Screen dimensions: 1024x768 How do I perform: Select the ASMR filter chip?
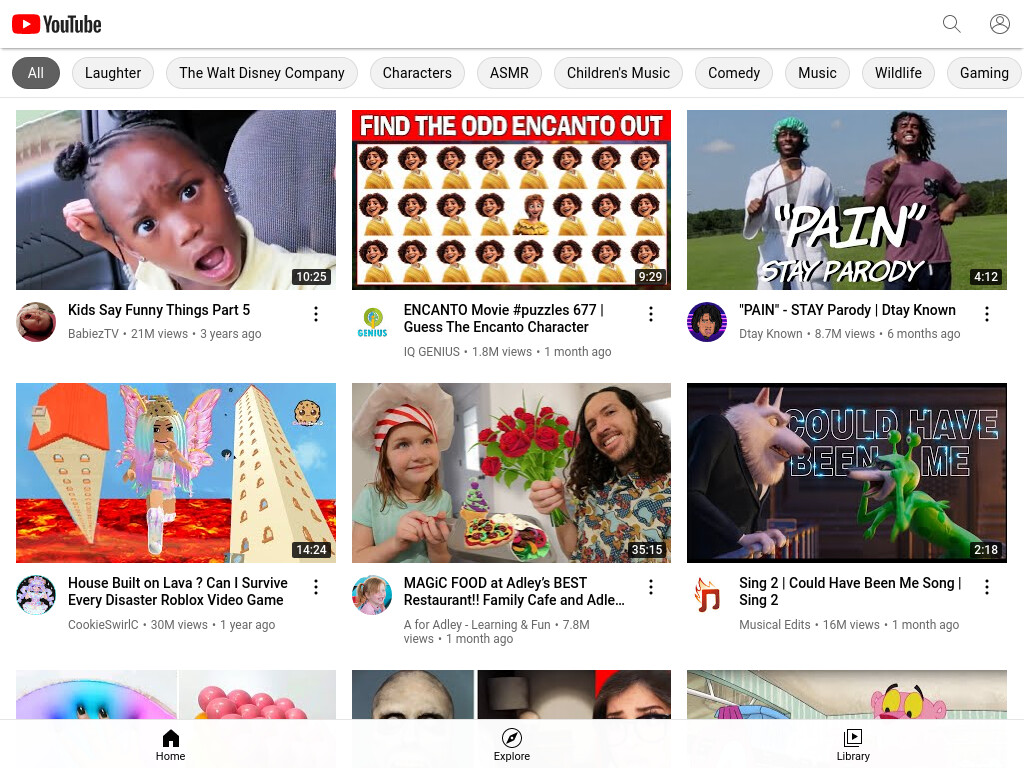coord(509,72)
